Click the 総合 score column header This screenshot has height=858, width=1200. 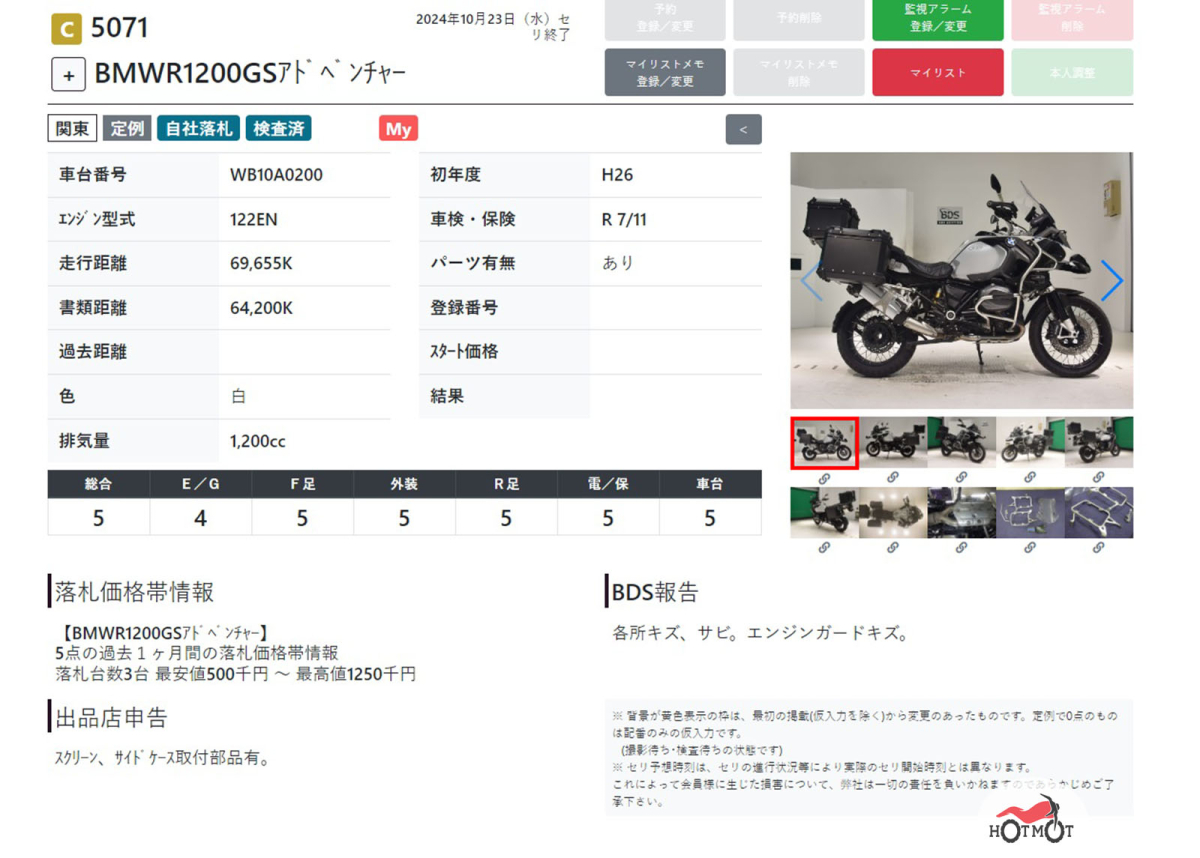click(98, 484)
